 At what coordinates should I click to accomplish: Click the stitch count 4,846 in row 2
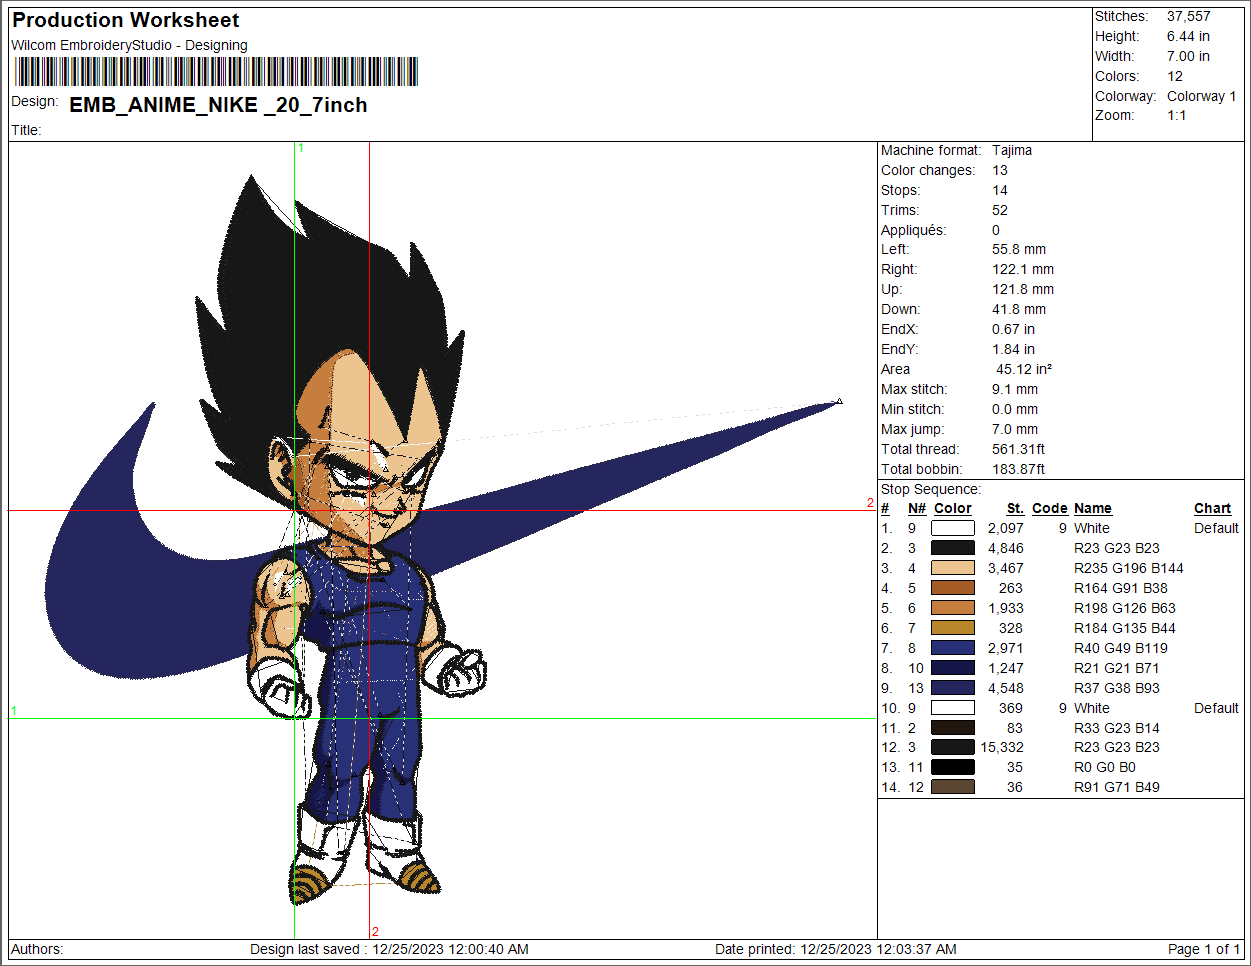click(1006, 548)
